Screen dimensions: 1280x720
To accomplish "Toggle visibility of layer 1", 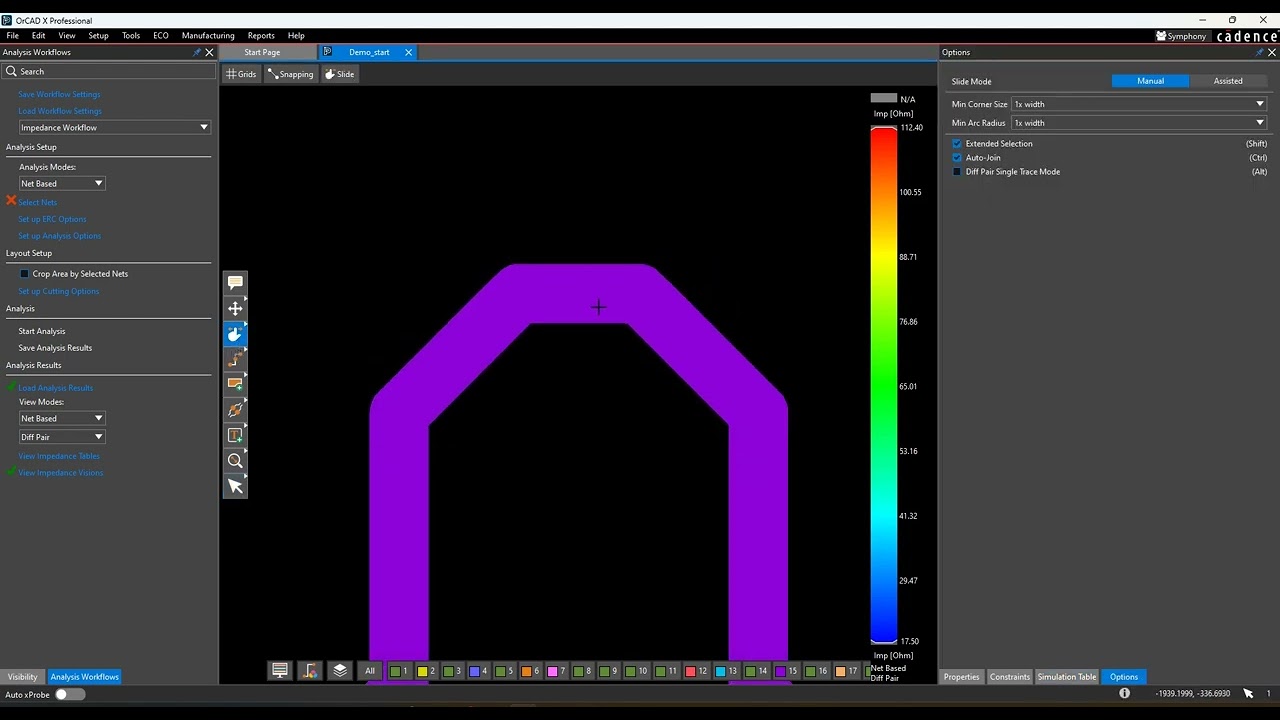I will [x=399, y=671].
